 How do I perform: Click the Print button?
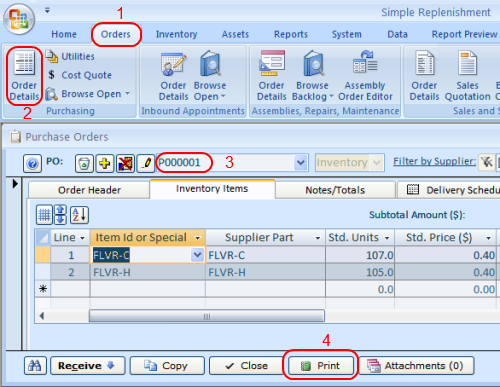[321, 366]
